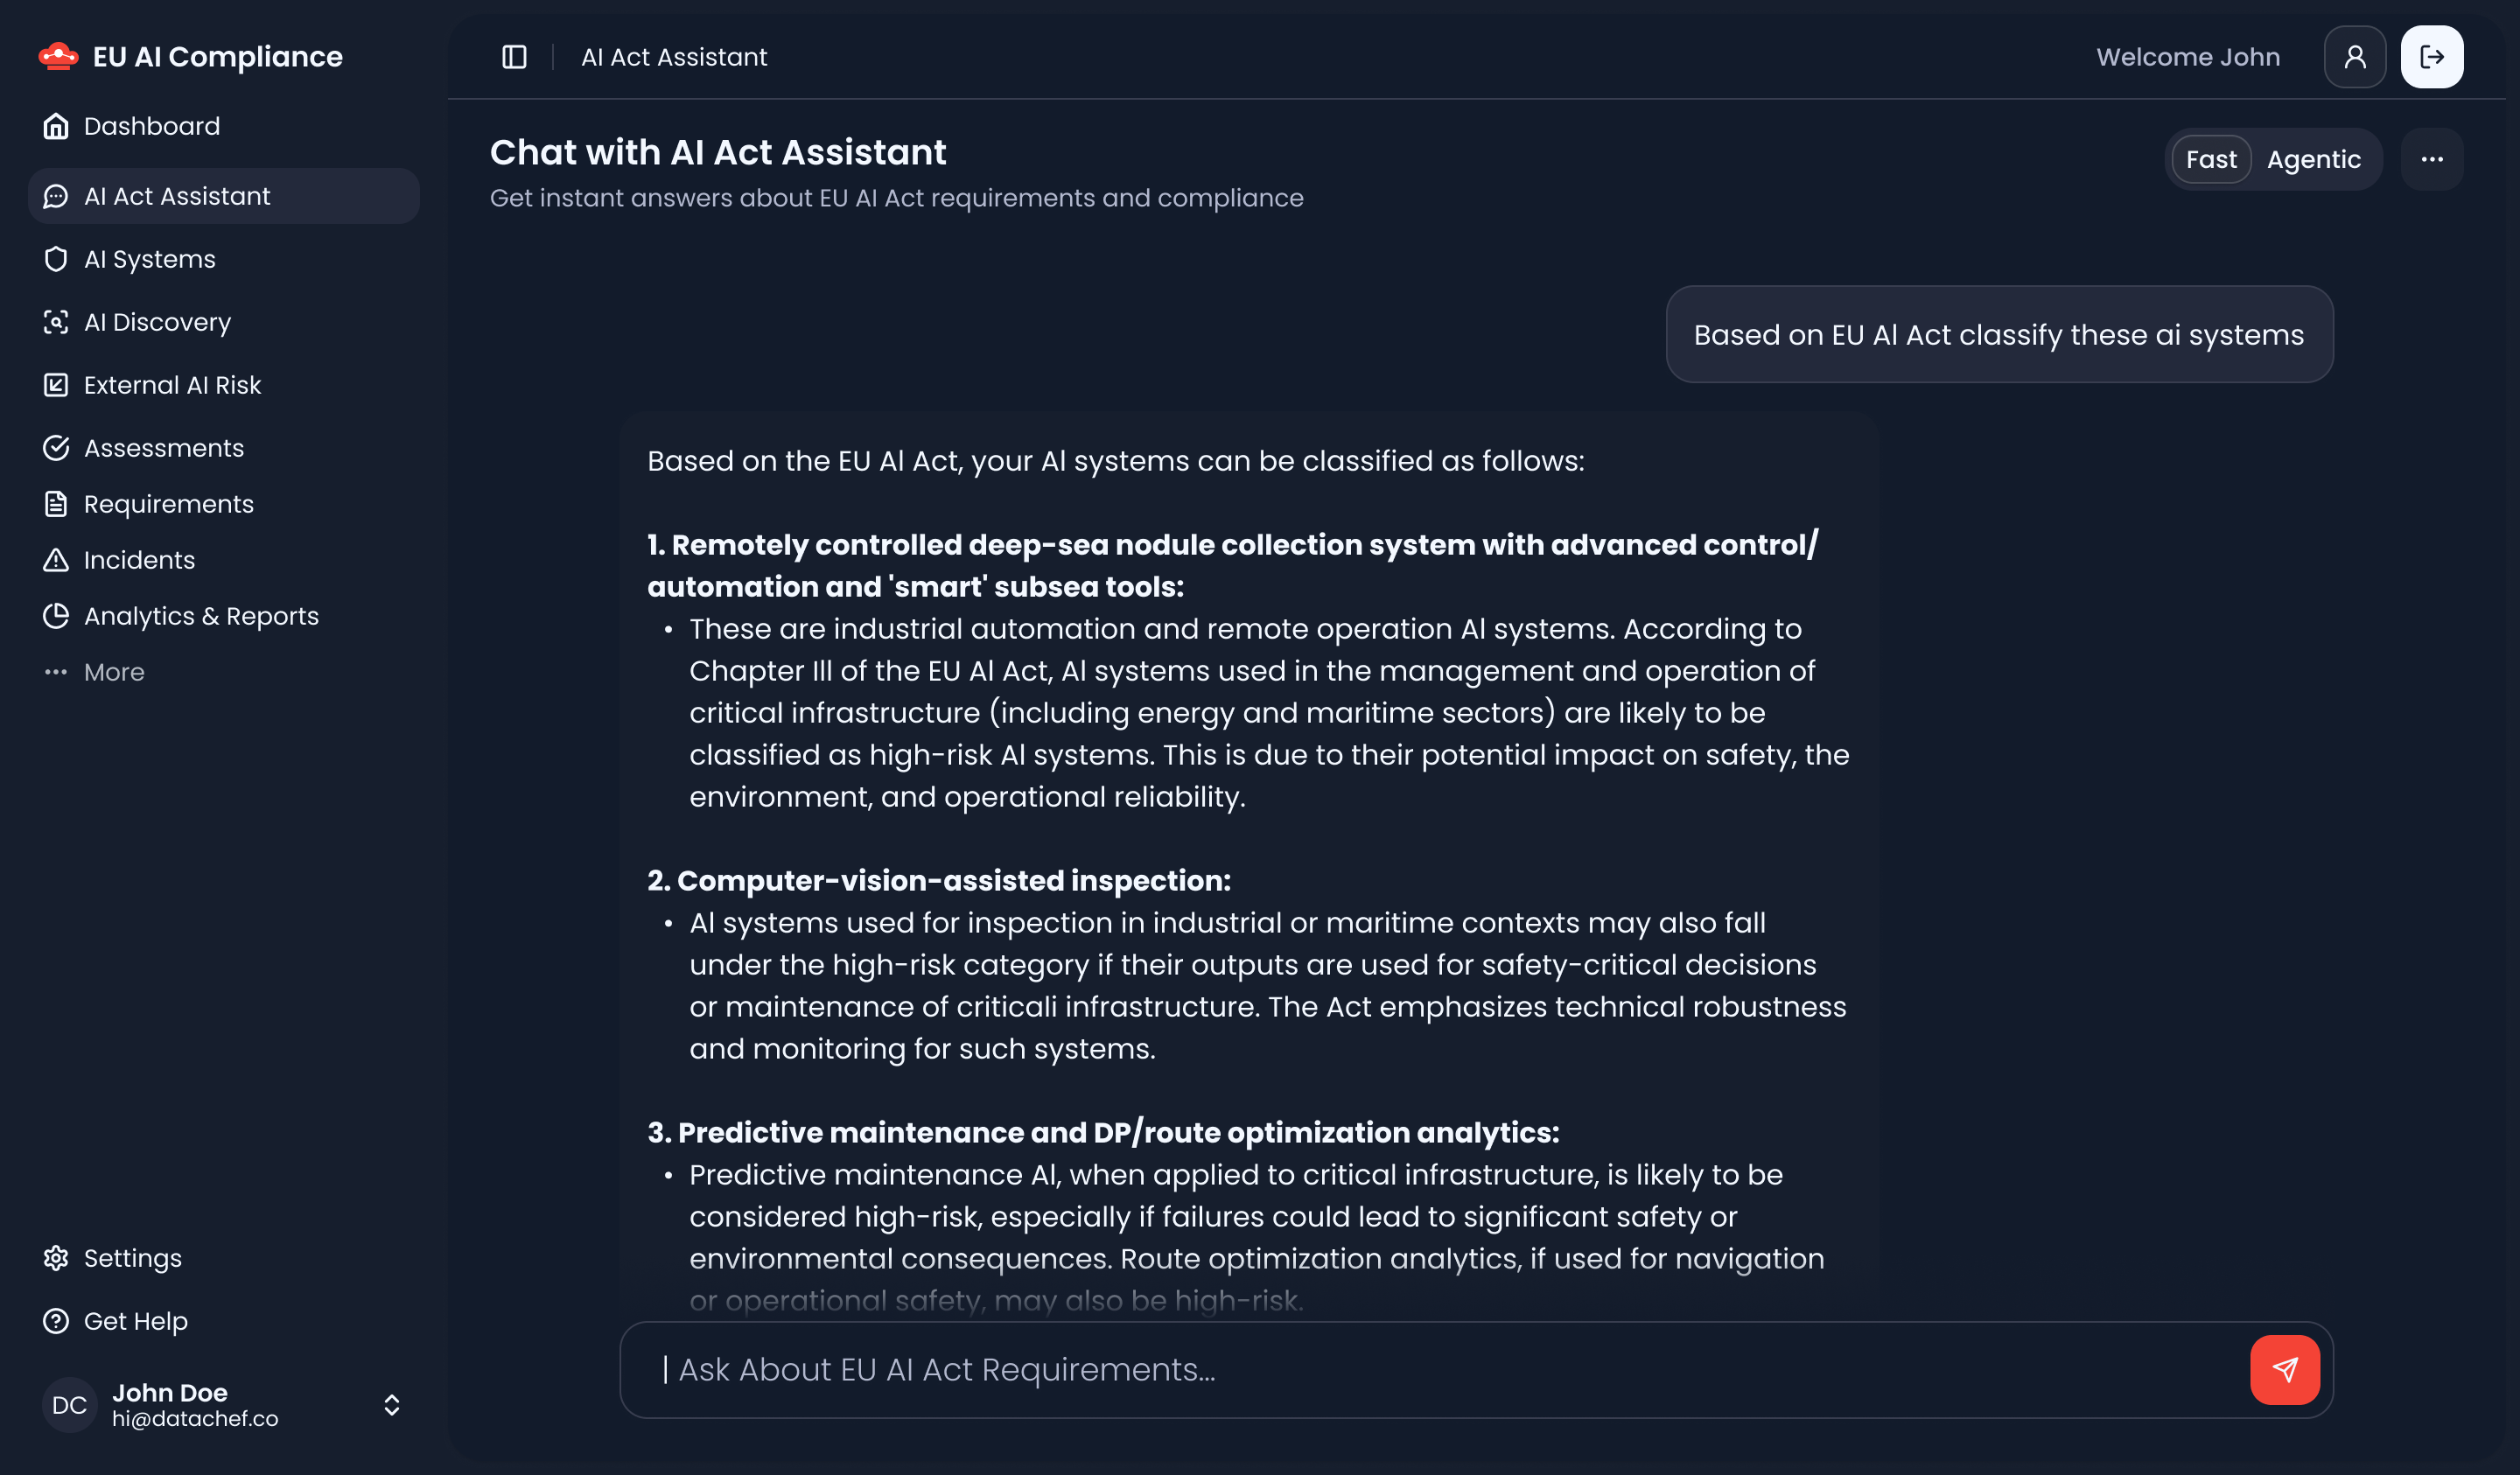The height and width of the screenshot is (1475, 2520).
Task: Expand the John Doe account menu
Action: click(x=391, y=1404)
